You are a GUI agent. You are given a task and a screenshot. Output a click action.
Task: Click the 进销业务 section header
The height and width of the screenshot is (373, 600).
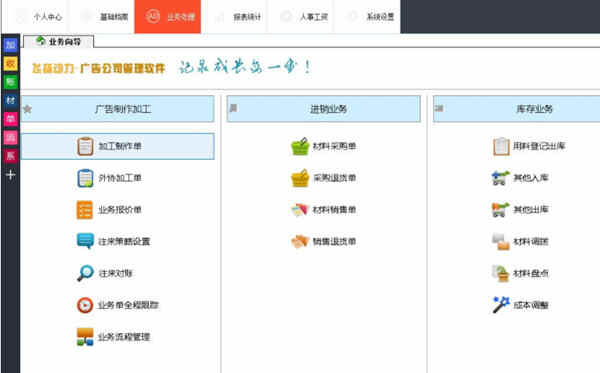point(323,109)
